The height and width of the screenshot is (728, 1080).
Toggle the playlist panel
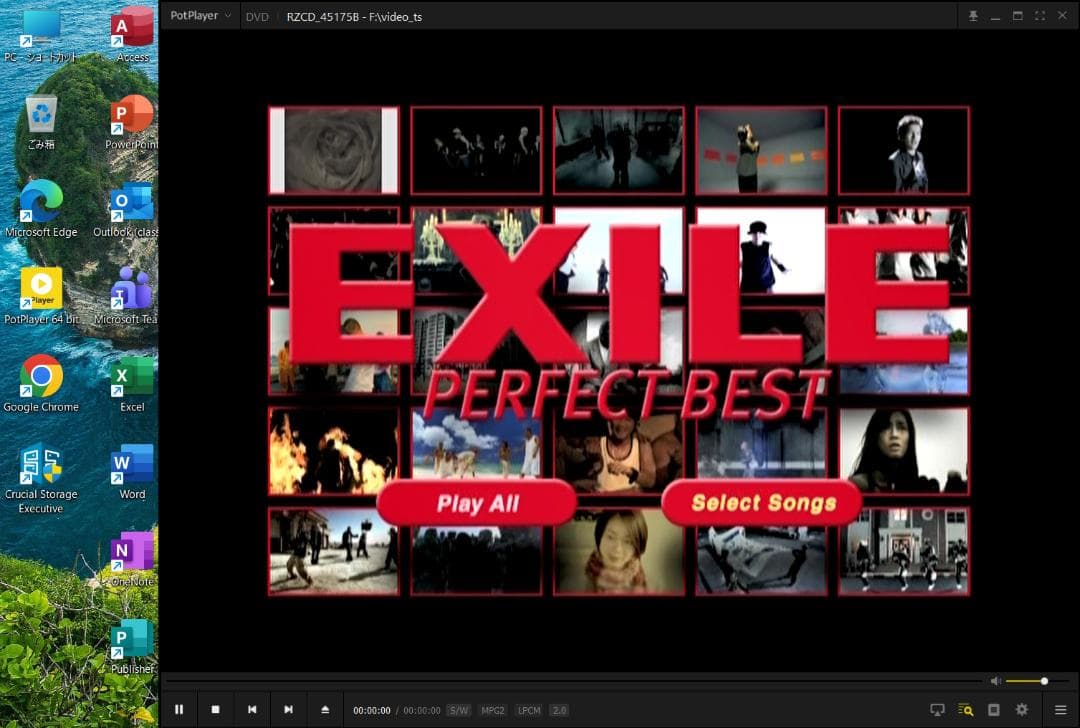click(993, 709)
